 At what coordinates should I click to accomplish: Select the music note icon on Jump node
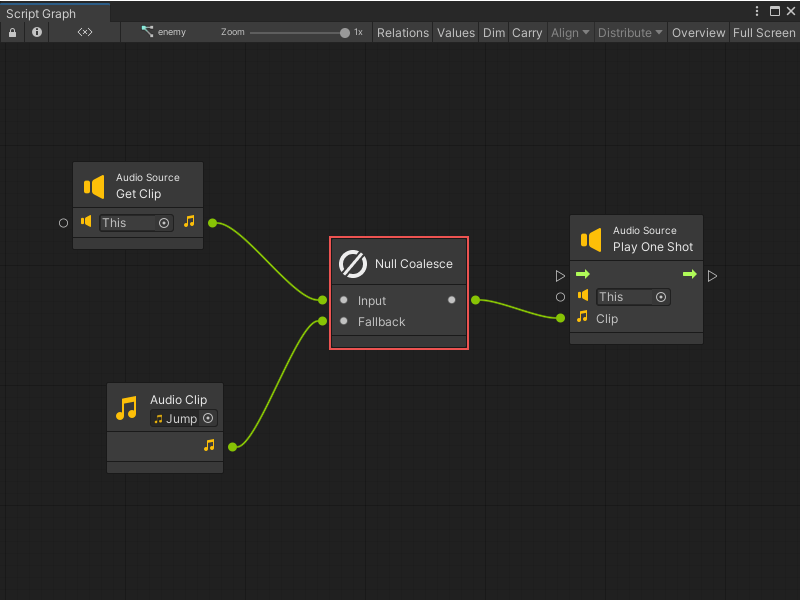[126, 408]
